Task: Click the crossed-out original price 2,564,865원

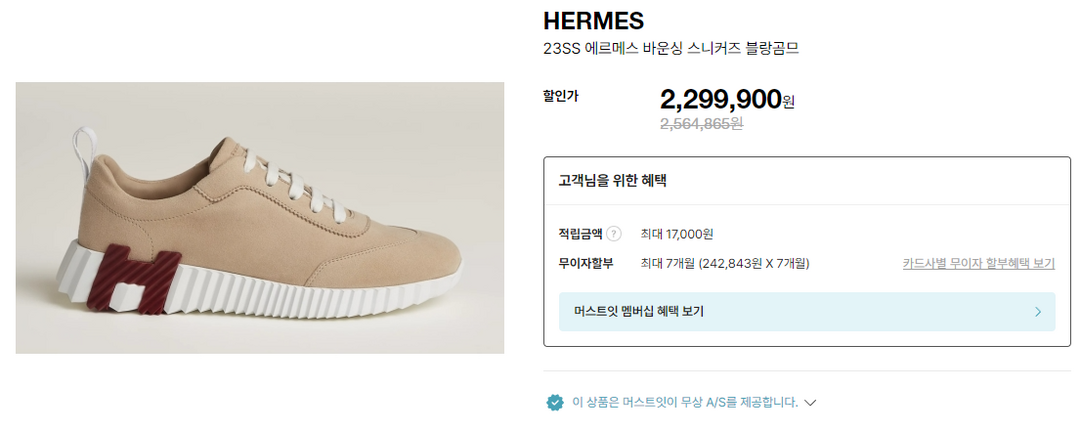Action: (701, 124)
